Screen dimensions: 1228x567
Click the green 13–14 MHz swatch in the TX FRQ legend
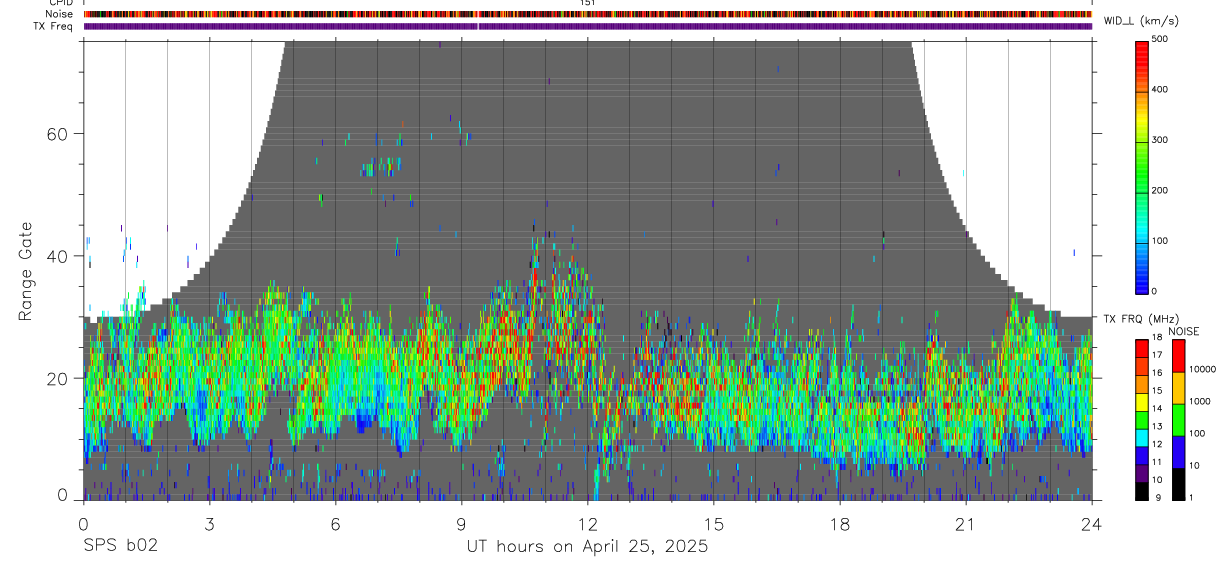[1142, 420]
